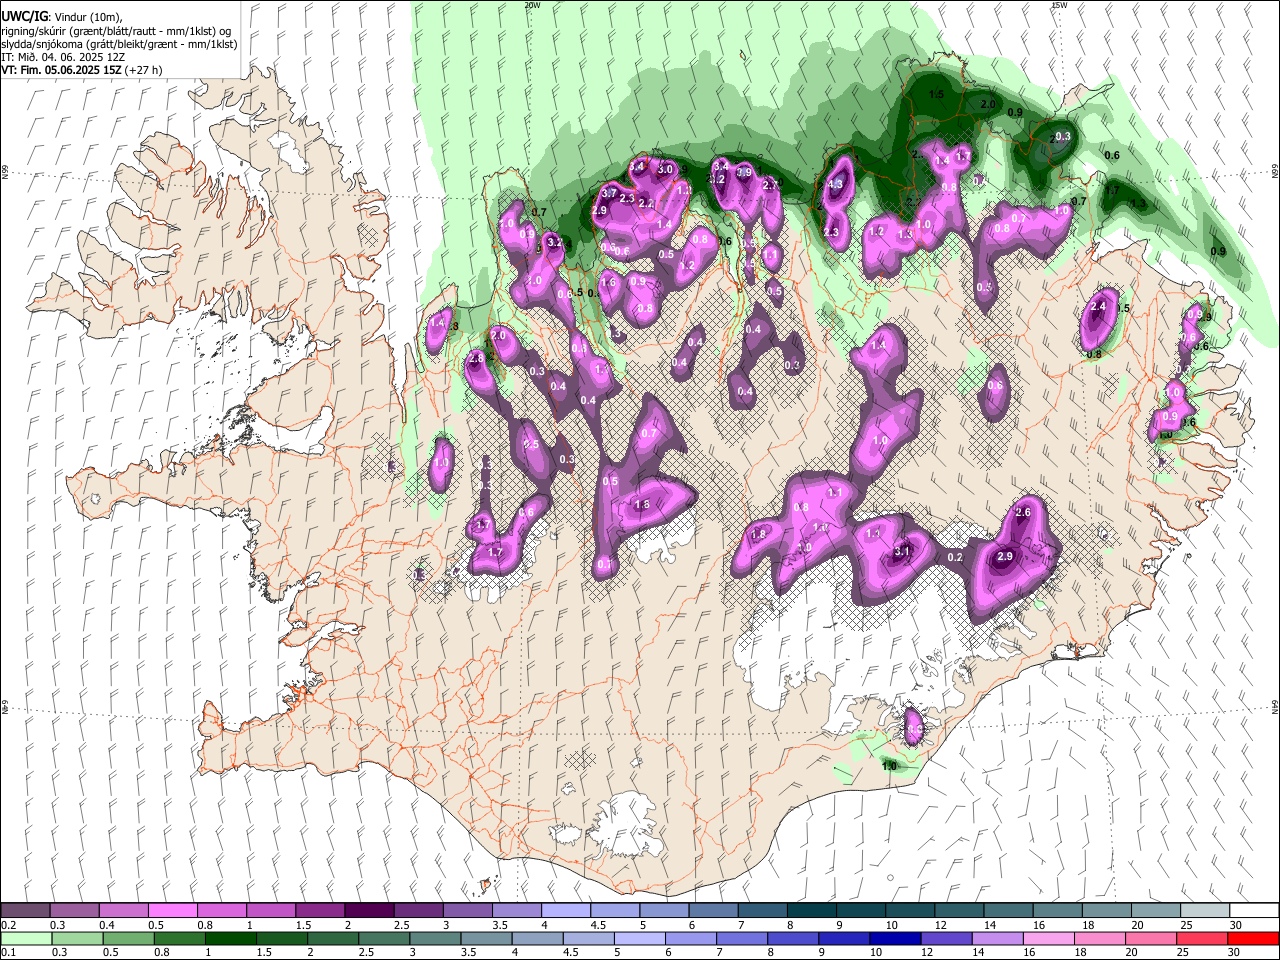Click the dark navy swatch right of lower legend's 10
Screen dimensions: 1280x960
click(893, 939)
